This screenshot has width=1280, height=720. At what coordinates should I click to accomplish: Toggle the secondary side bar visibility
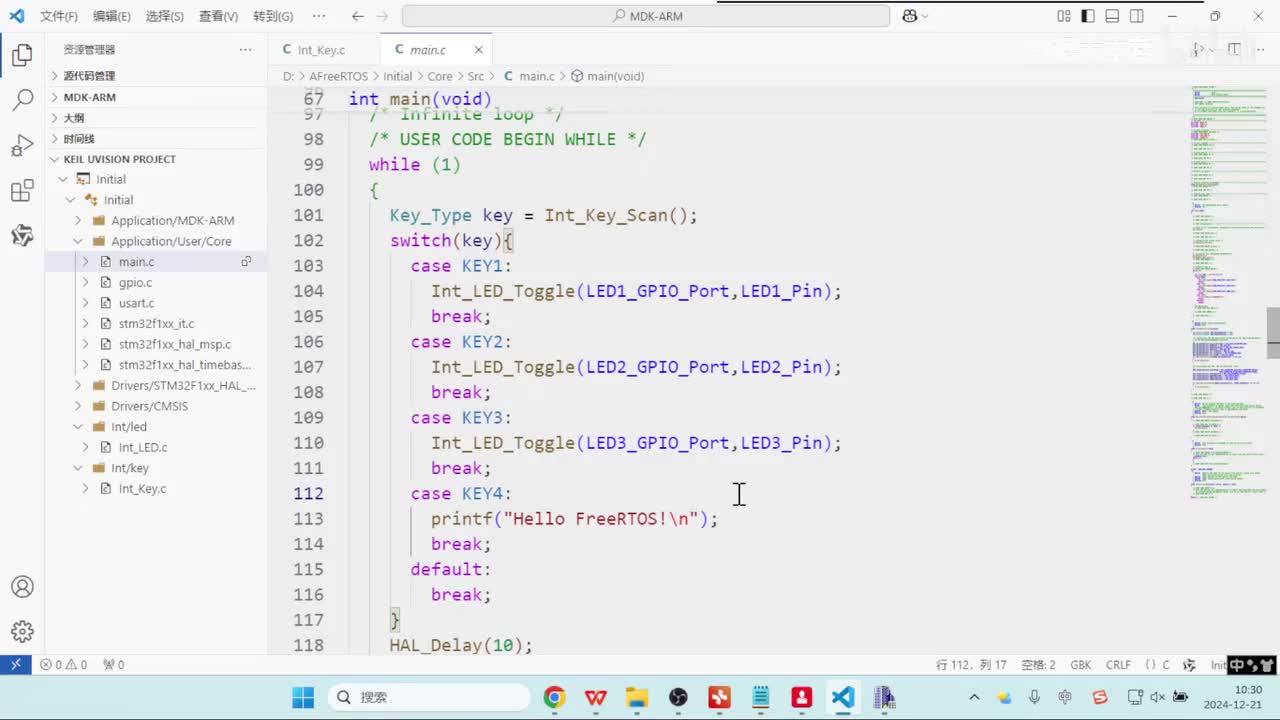click(x=1137, y=16)
